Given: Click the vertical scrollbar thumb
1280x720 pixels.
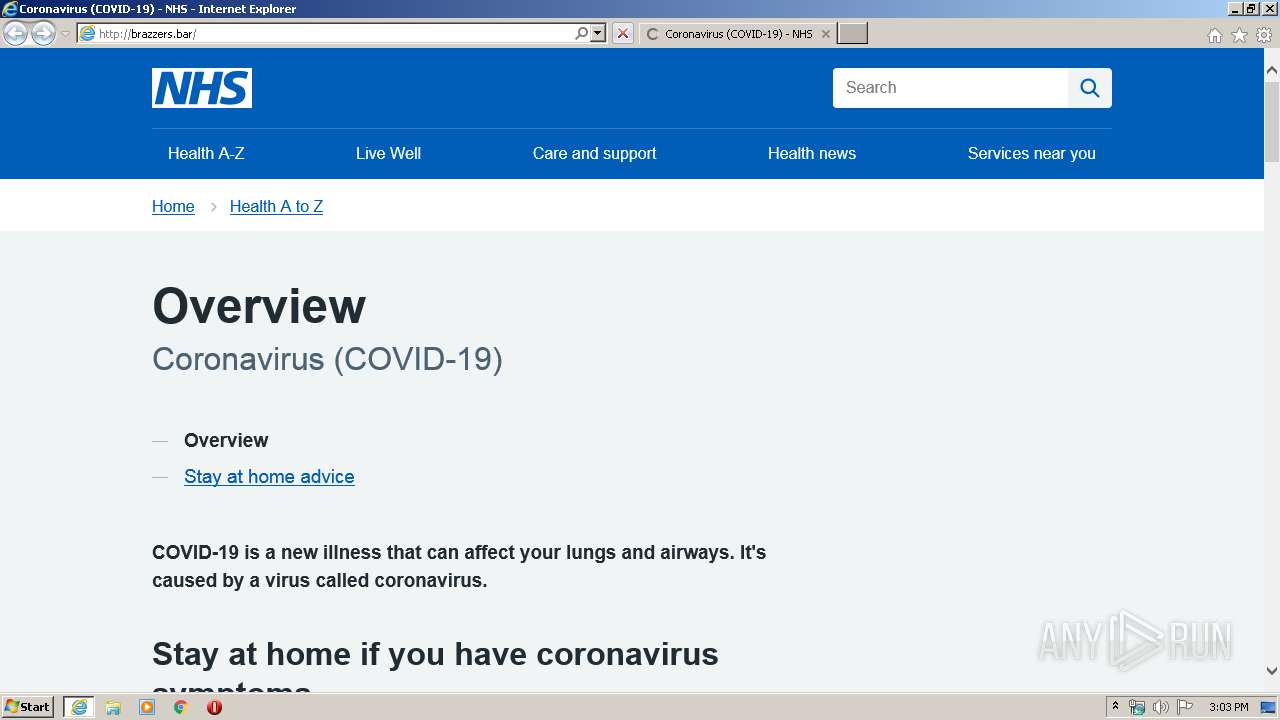Looking at the screenshot, I should (x=1272, y=122).
